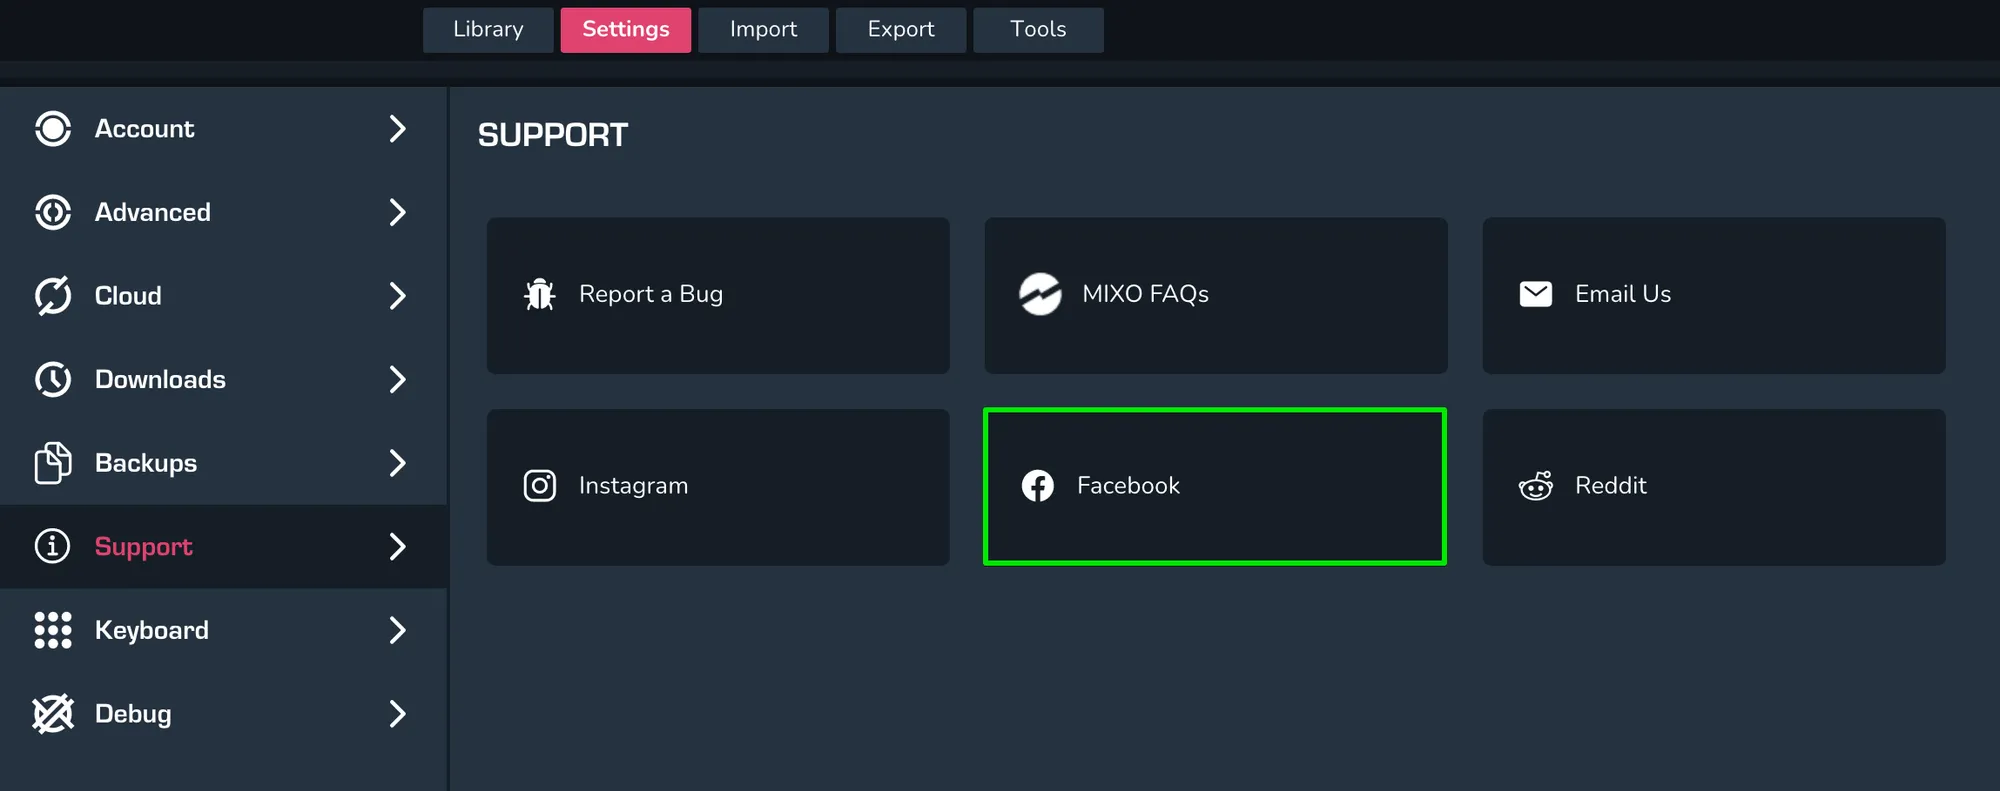Image resolution: width=2000 pixels, height=791 pixels.
Task: Click the Keyboard grid dots icon
Action: tap(53, 630)
